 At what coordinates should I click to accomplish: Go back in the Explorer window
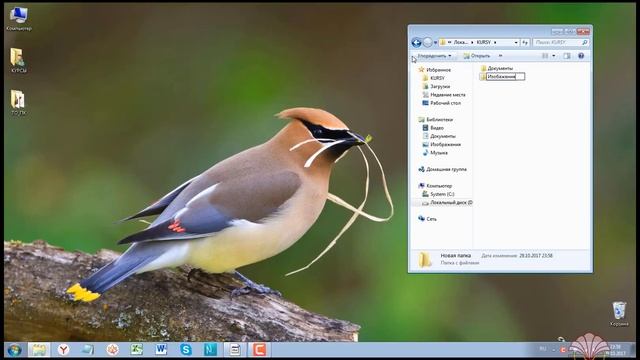[416, 42]
